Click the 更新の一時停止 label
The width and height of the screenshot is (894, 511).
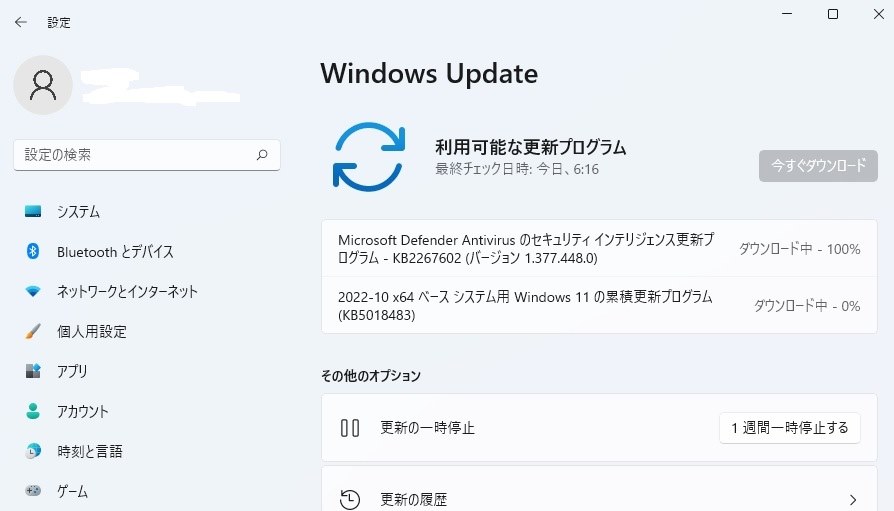(427, 428)
